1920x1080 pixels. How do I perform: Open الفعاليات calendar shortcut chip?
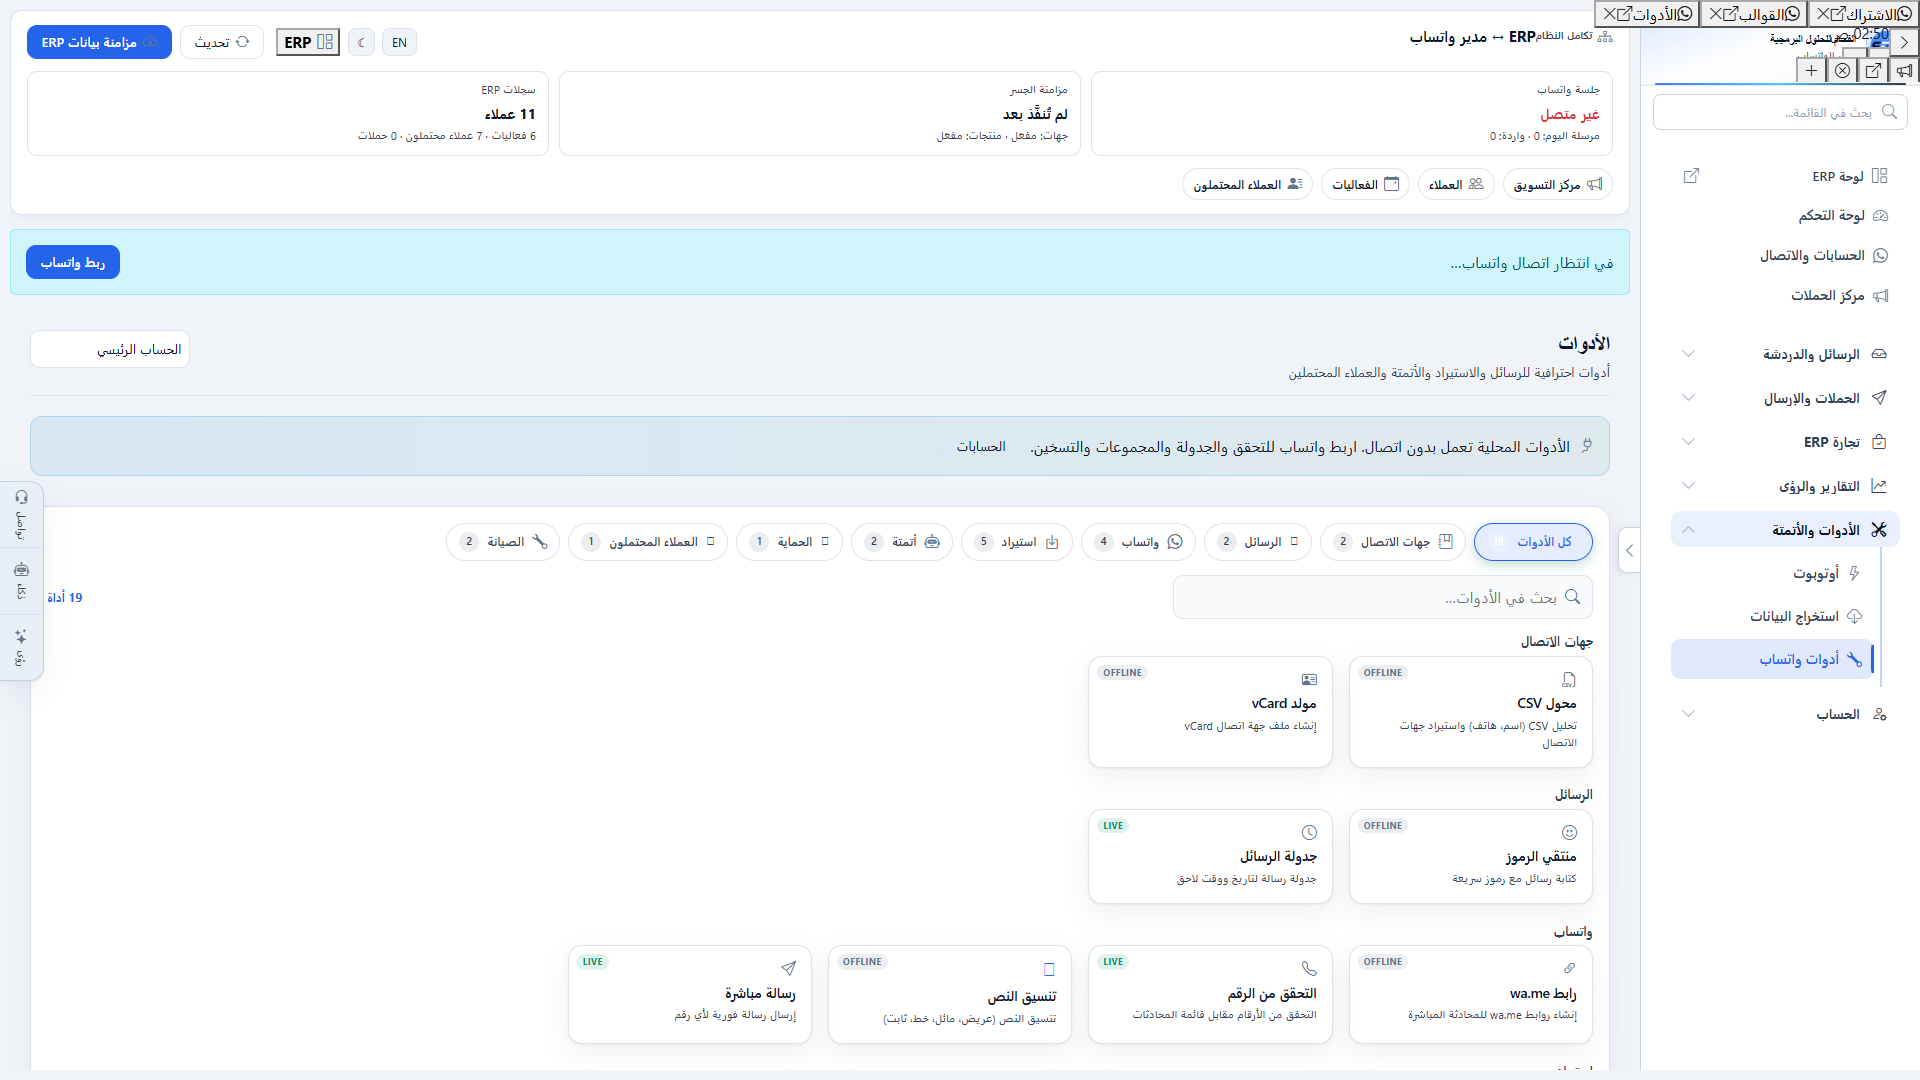tap(1365, 184)
